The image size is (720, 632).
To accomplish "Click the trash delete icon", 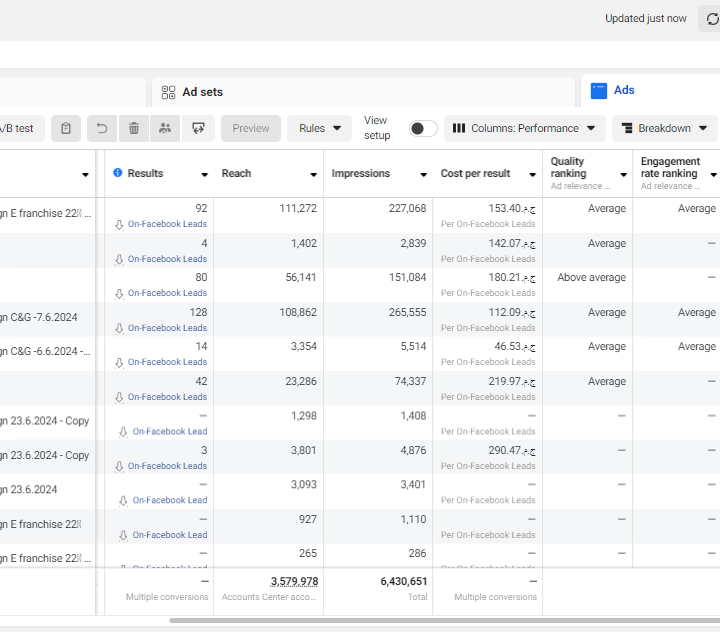I will [134, 128].
